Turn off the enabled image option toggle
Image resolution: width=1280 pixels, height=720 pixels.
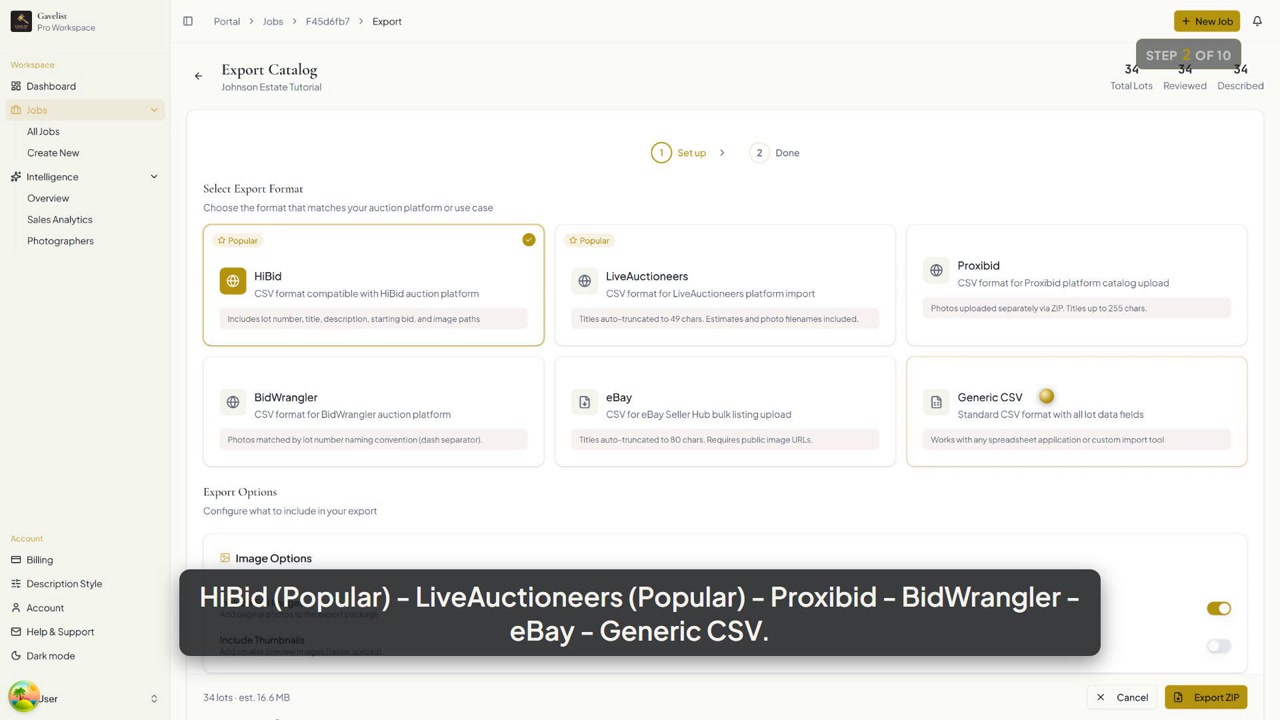click(x=1218, y=608)
